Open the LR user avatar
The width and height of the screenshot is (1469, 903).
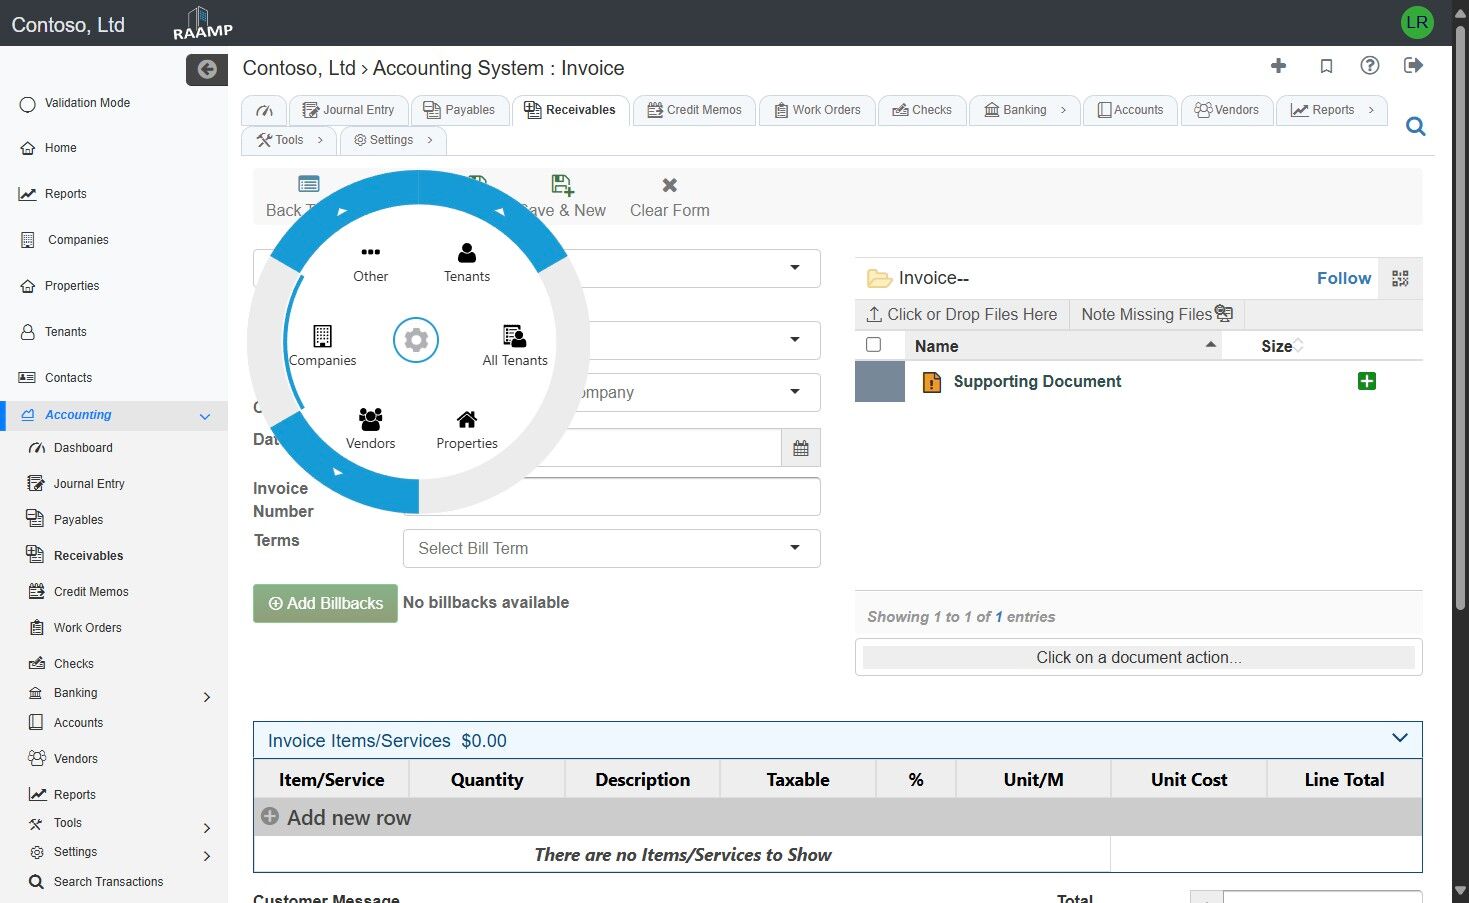pyautogui.click(x=1417, y=22)
